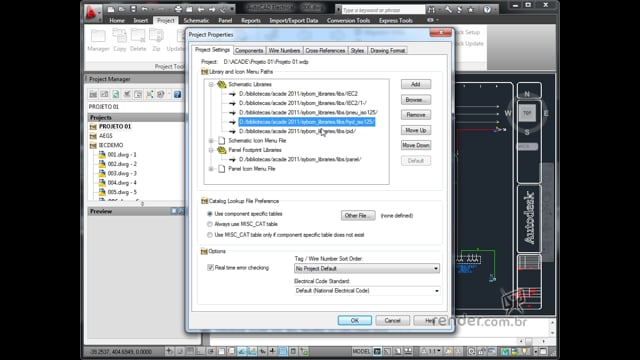Image resolution: width=640 pixels, height=360 pixels.
Task: Expand the Panel Icon Menu File node
Action: pyautogui.click(x=211, y=169)
